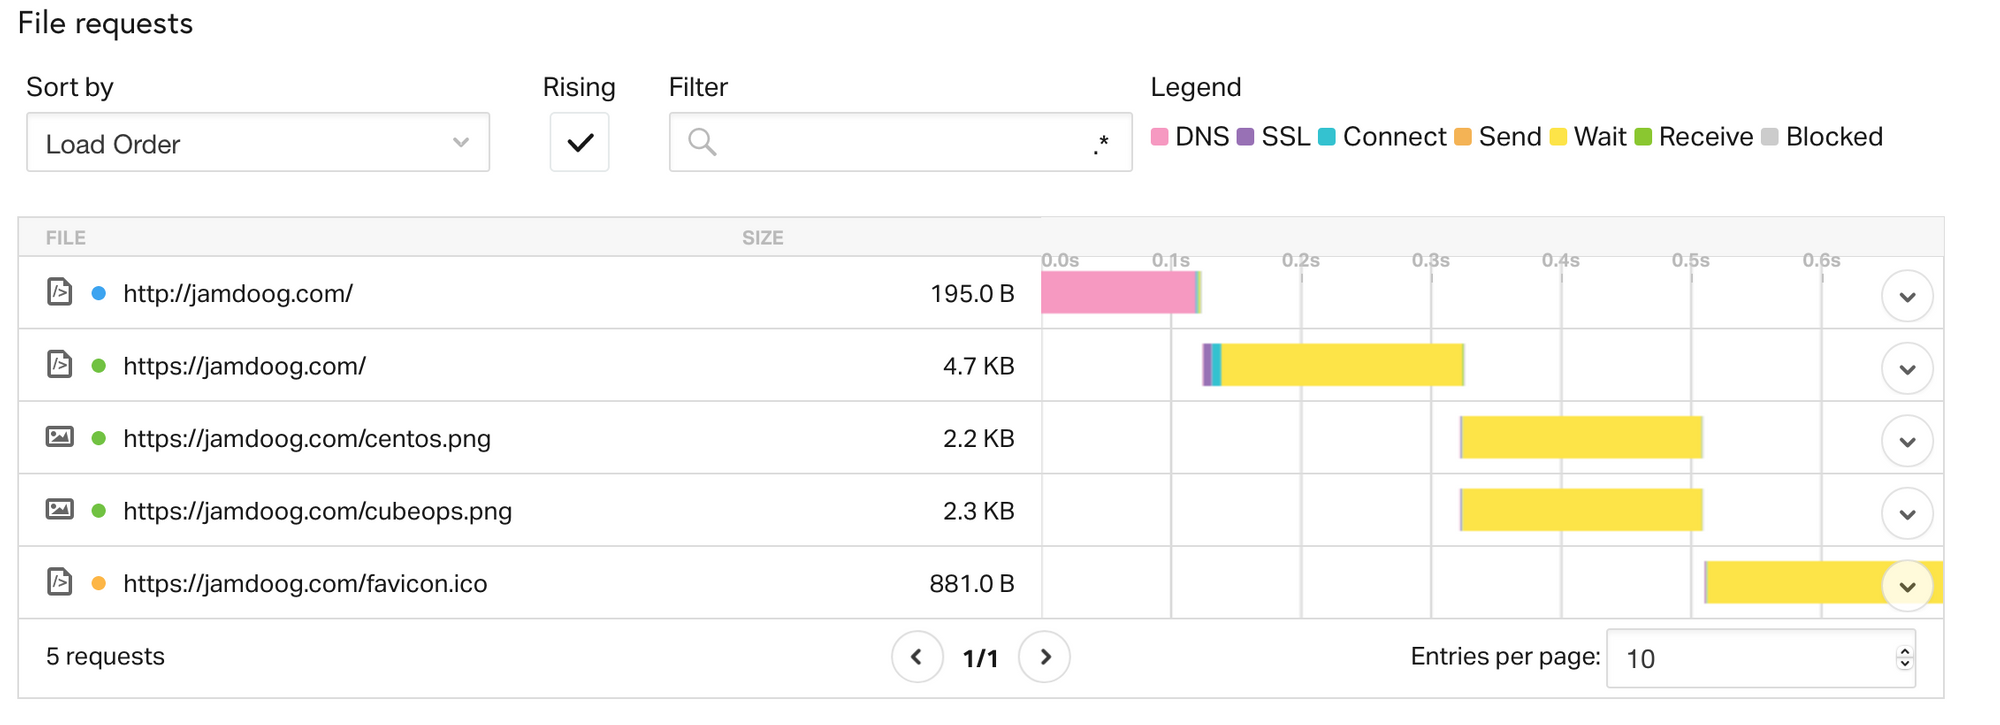
Task: Expand details for http://jamdoog.com/ request
Action: pos(1907,296)
